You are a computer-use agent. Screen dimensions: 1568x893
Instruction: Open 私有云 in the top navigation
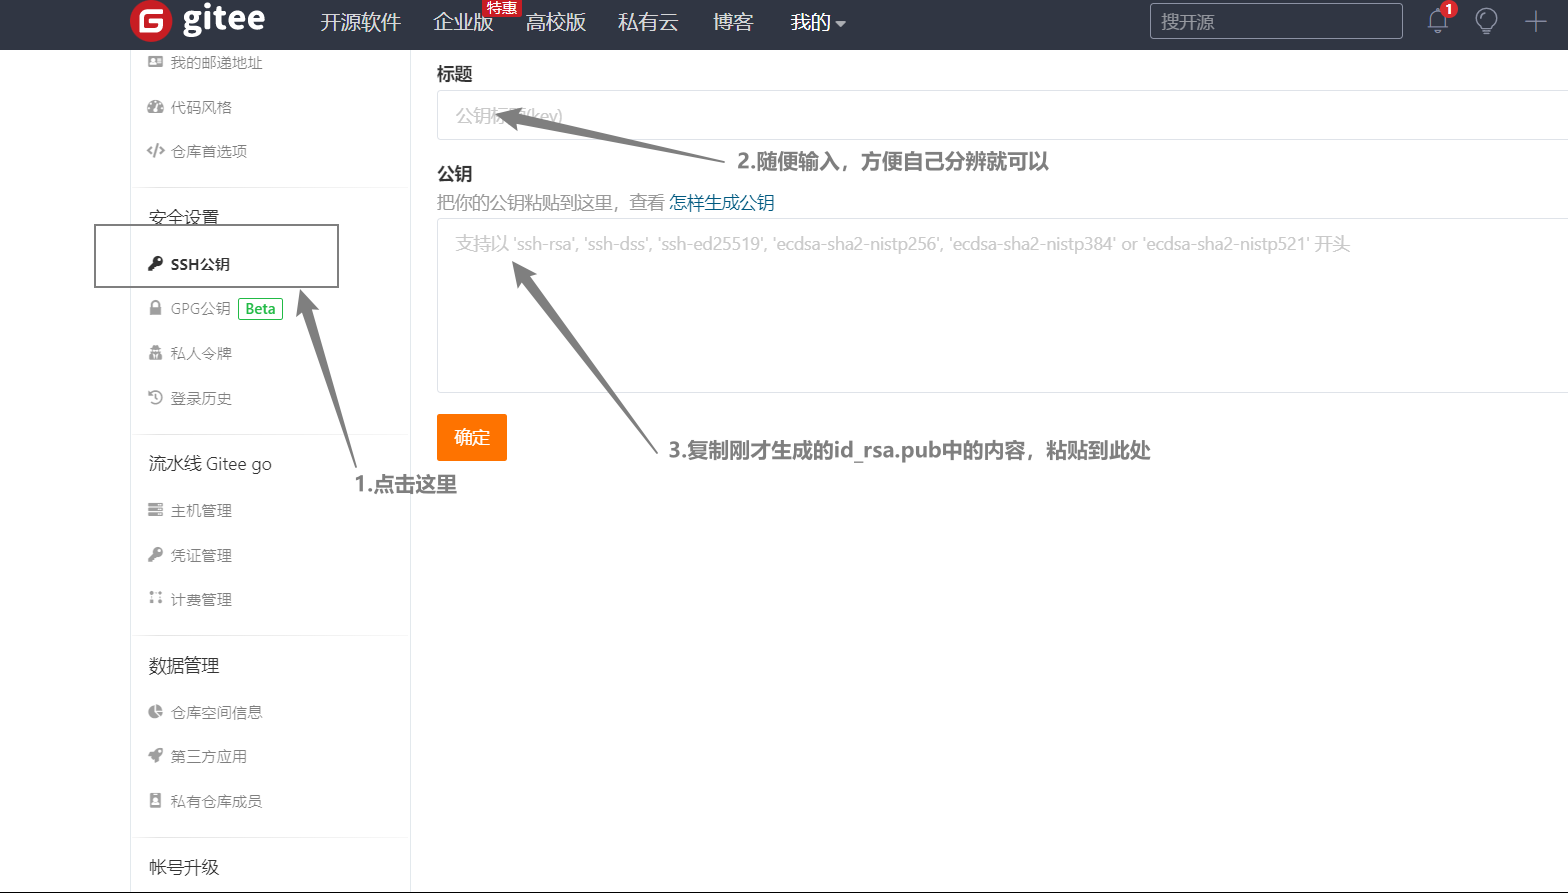click(648, 22)
